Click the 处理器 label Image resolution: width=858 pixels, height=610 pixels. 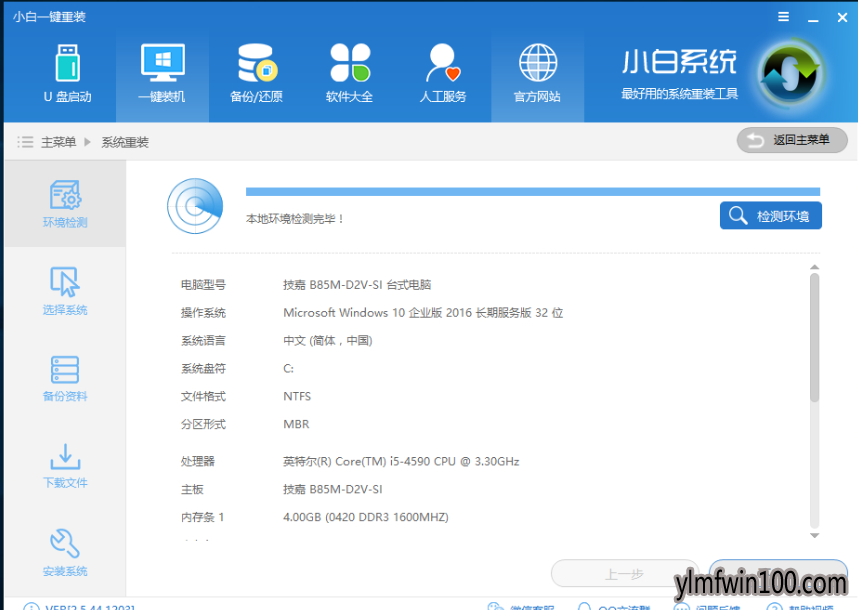(x=198, y=462)
